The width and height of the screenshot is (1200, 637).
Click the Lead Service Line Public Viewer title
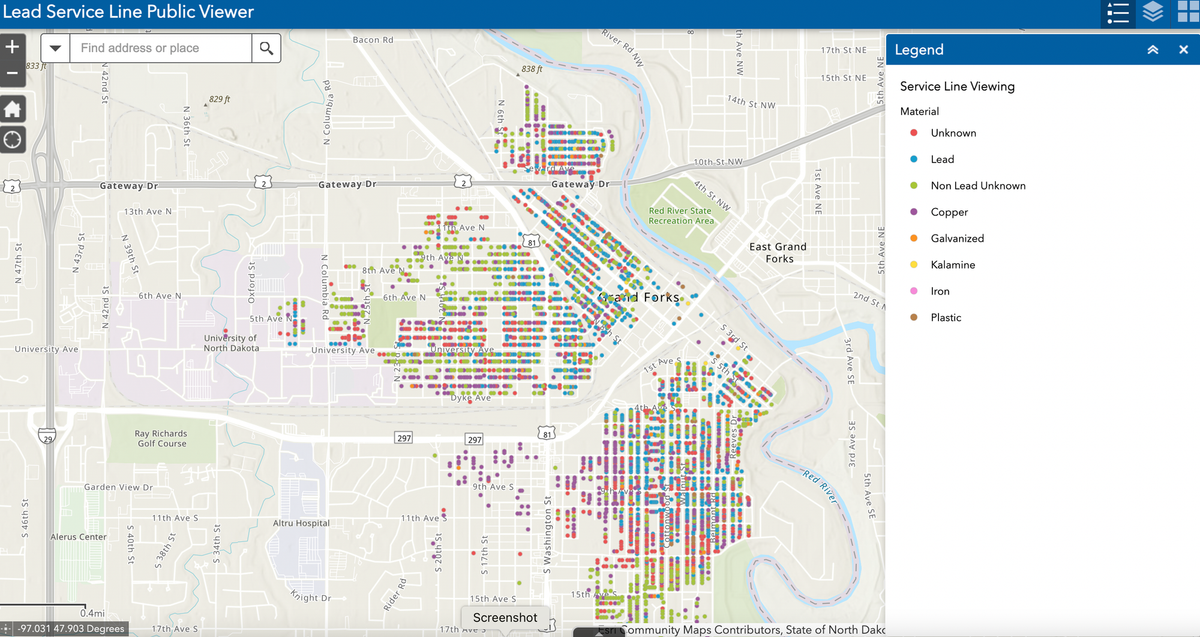(x=129, y=13)
